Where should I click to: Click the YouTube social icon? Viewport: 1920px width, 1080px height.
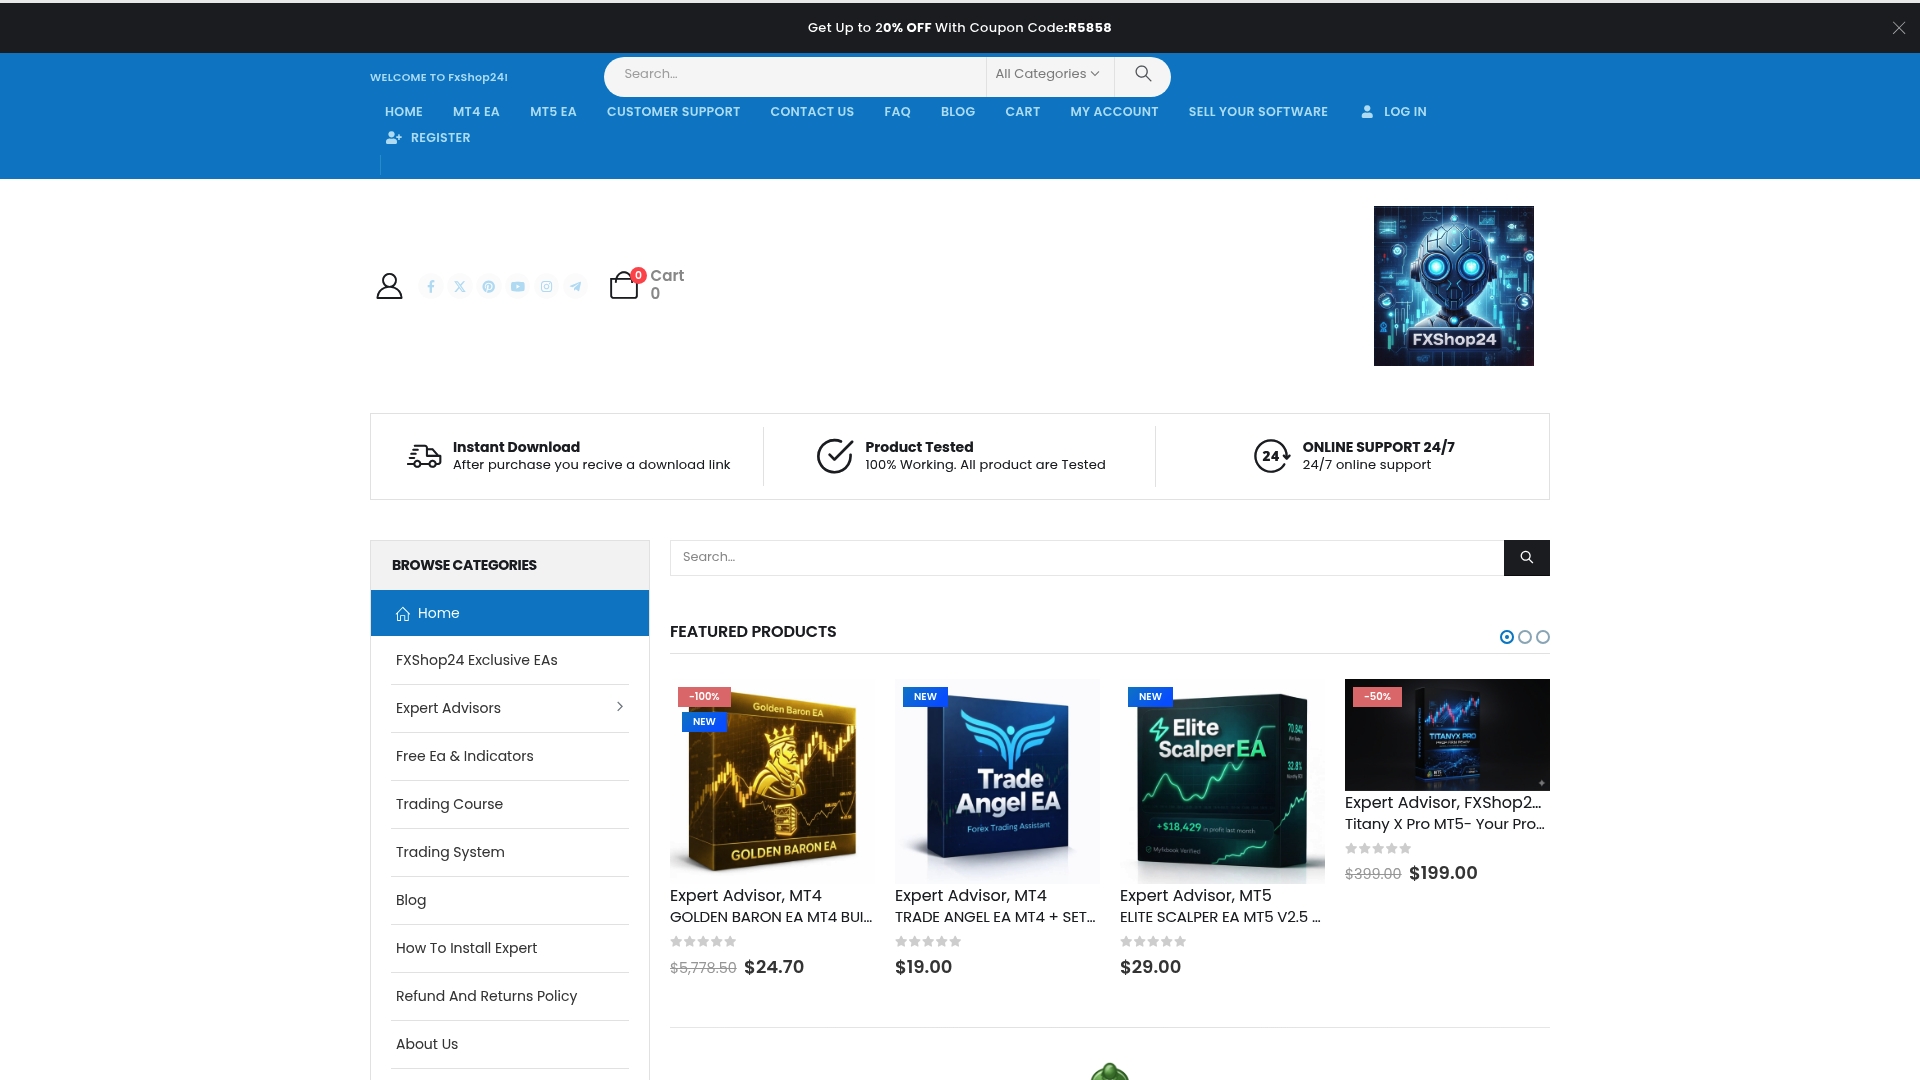[517, 286]
